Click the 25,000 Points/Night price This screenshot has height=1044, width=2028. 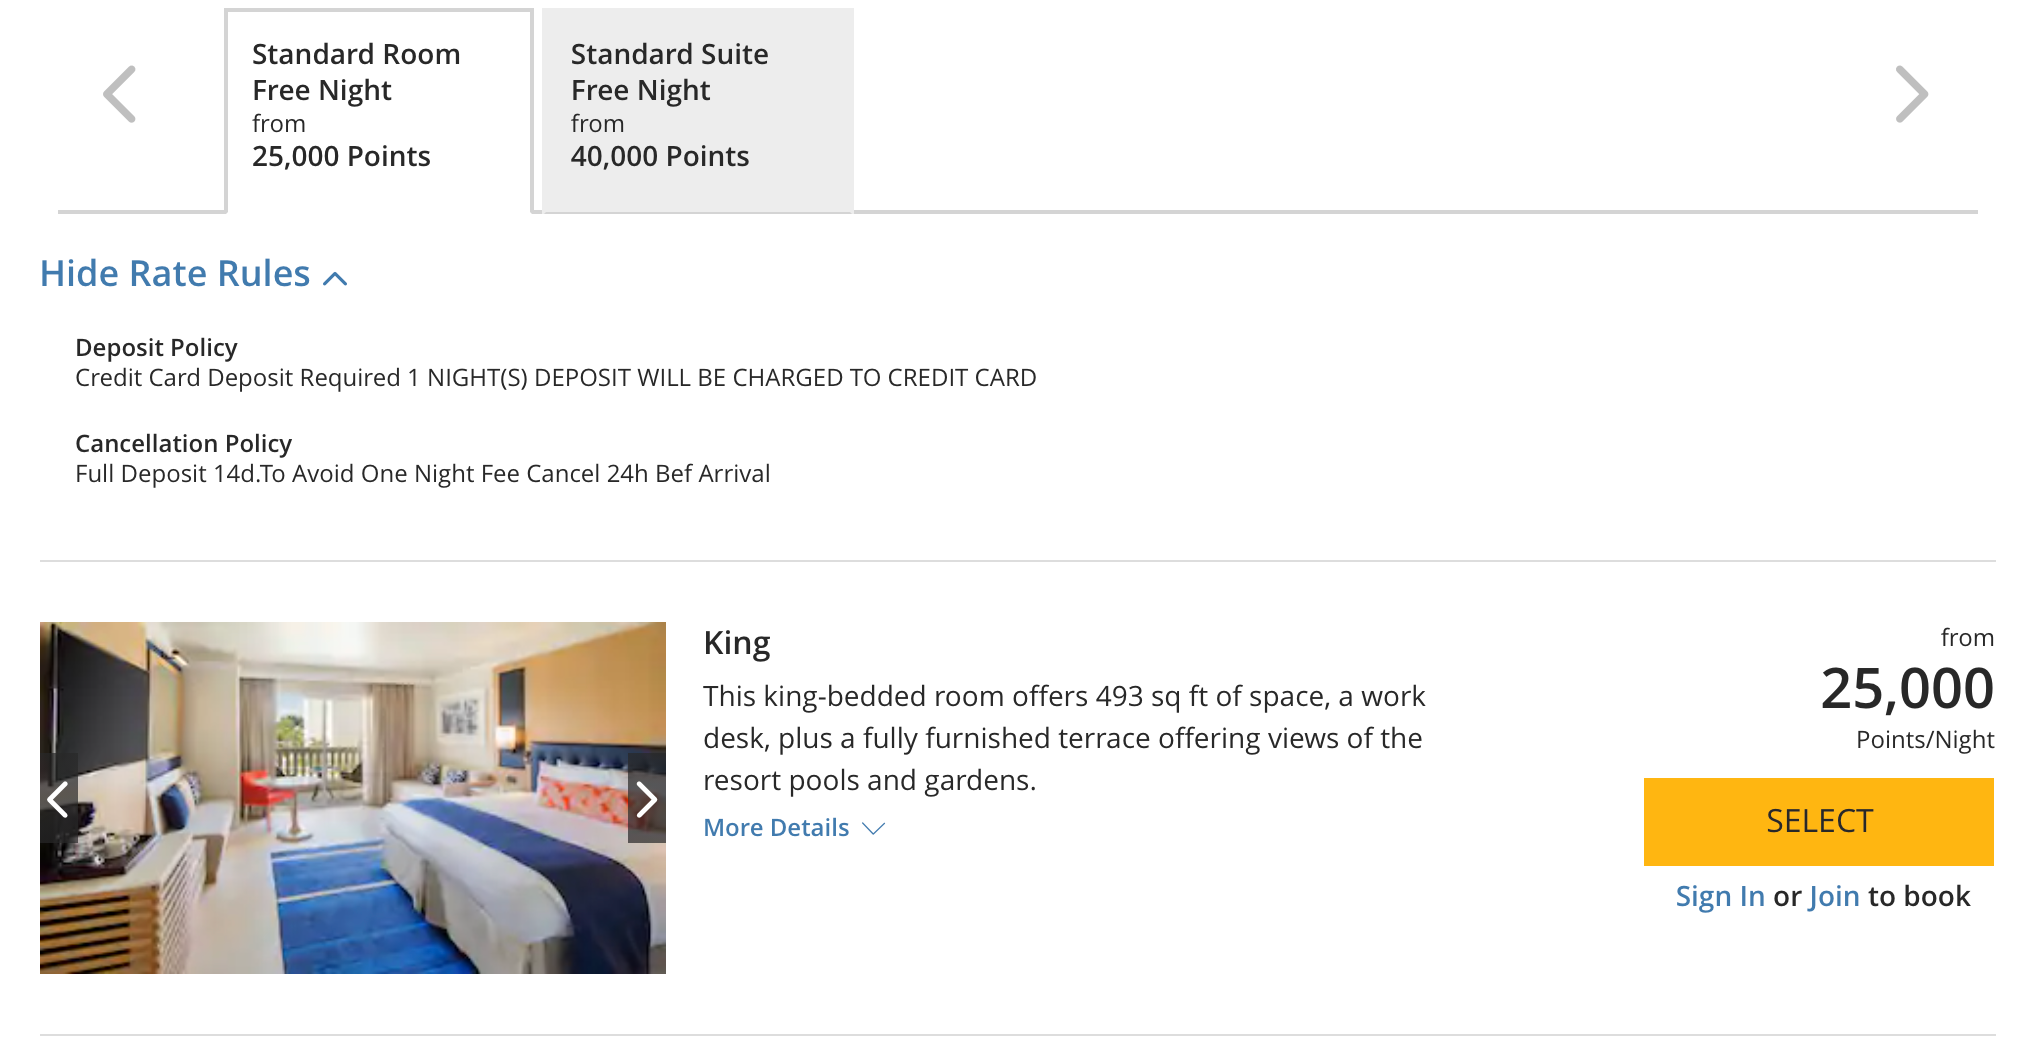point(1906,690)
